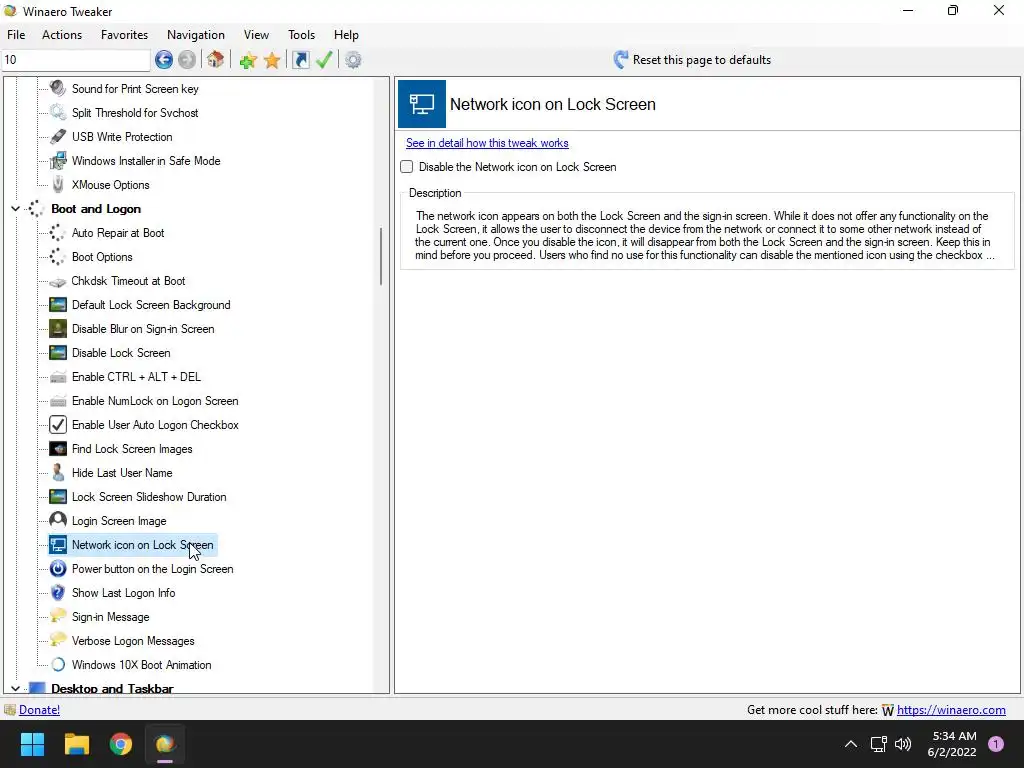Go back with the blue arrow button
The width and height of the screenshot is (1024, 768).
point(164,60)
